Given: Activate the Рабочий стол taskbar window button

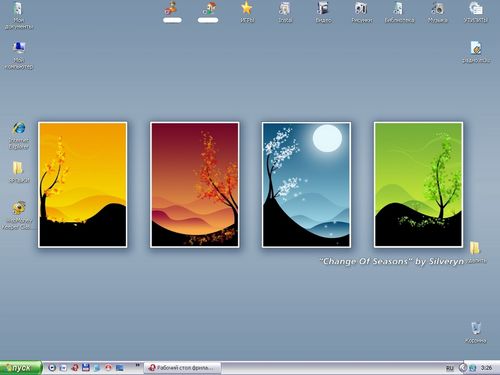Looking at the screenshot, I should pyautogui.click(x=183, y=368).
